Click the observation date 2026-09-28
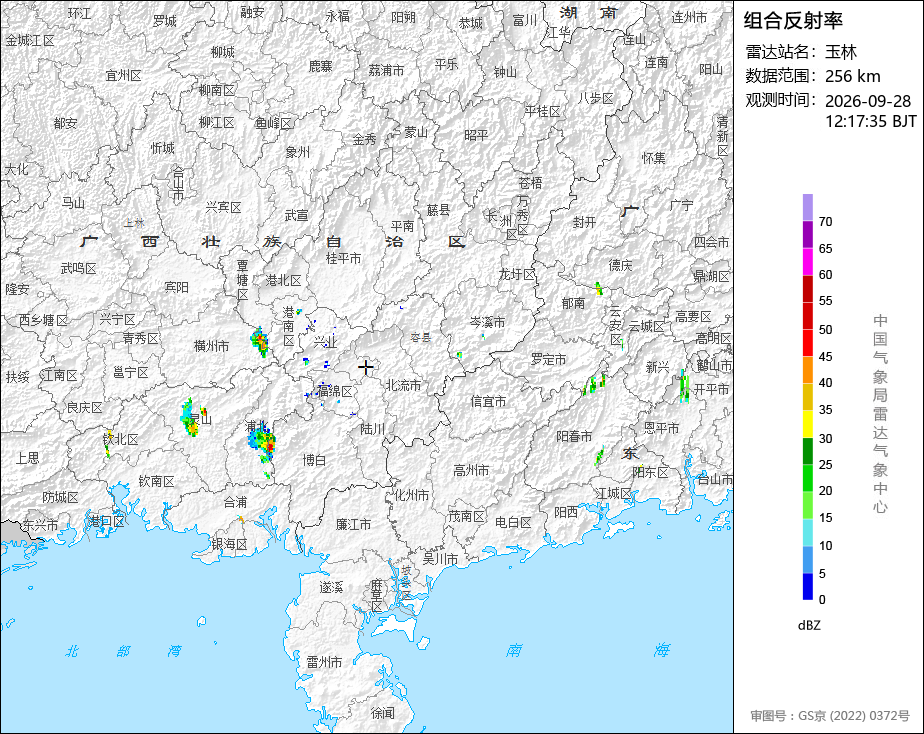 pyautogui.click(x=867, y=101)
